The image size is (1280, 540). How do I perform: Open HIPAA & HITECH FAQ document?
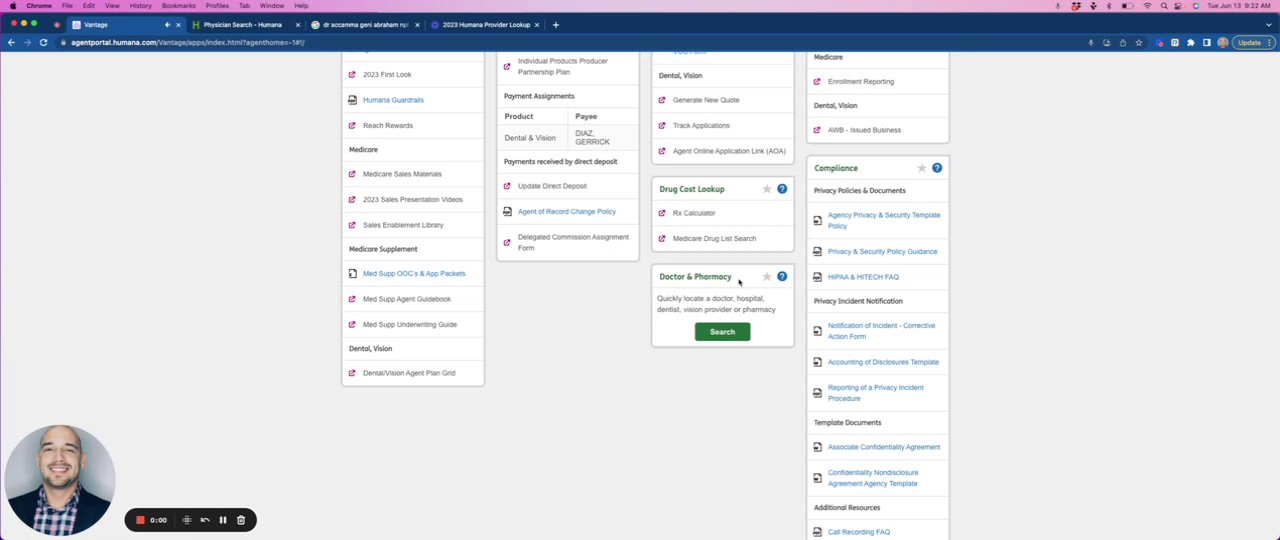click(x=863, y=277)
